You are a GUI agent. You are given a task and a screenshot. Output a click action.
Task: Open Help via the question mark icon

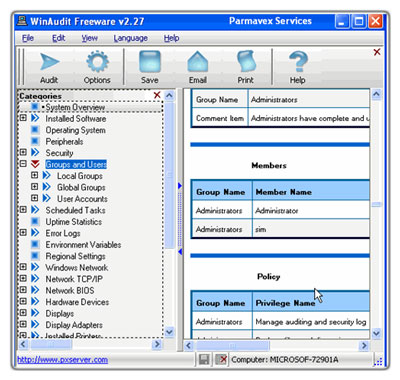tap(298, 67)
